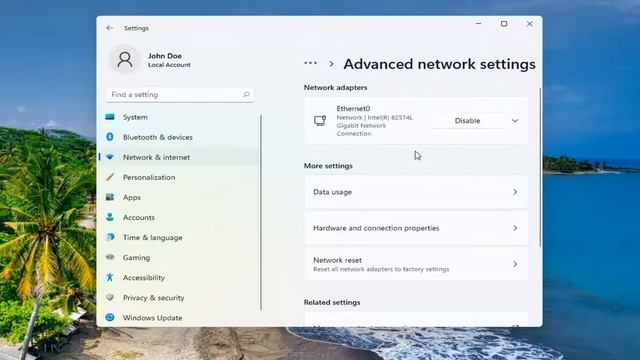640x360 pixels.
Task: Click the Network & internet wifi icon
Action: coord(110,157)
